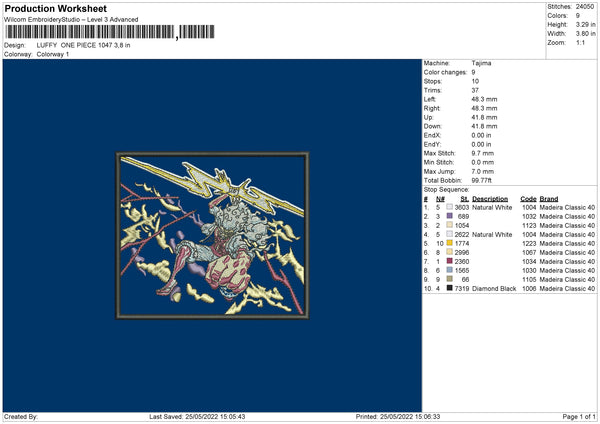Select the light blue swatch coded 1030

(449, 270)
